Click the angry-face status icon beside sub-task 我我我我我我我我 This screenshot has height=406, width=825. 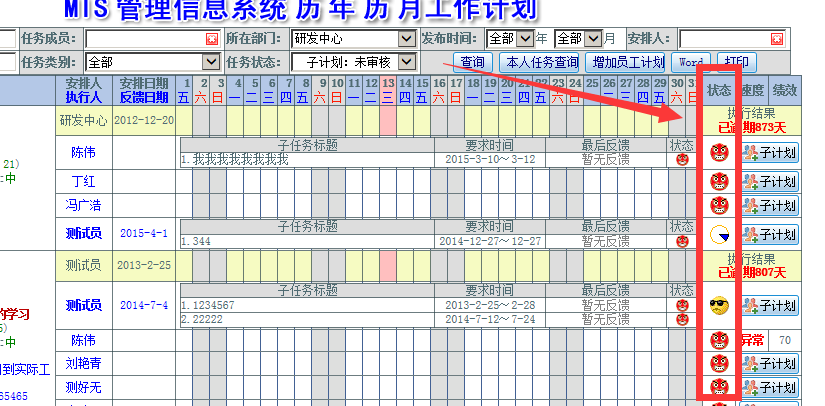(719, 153)
